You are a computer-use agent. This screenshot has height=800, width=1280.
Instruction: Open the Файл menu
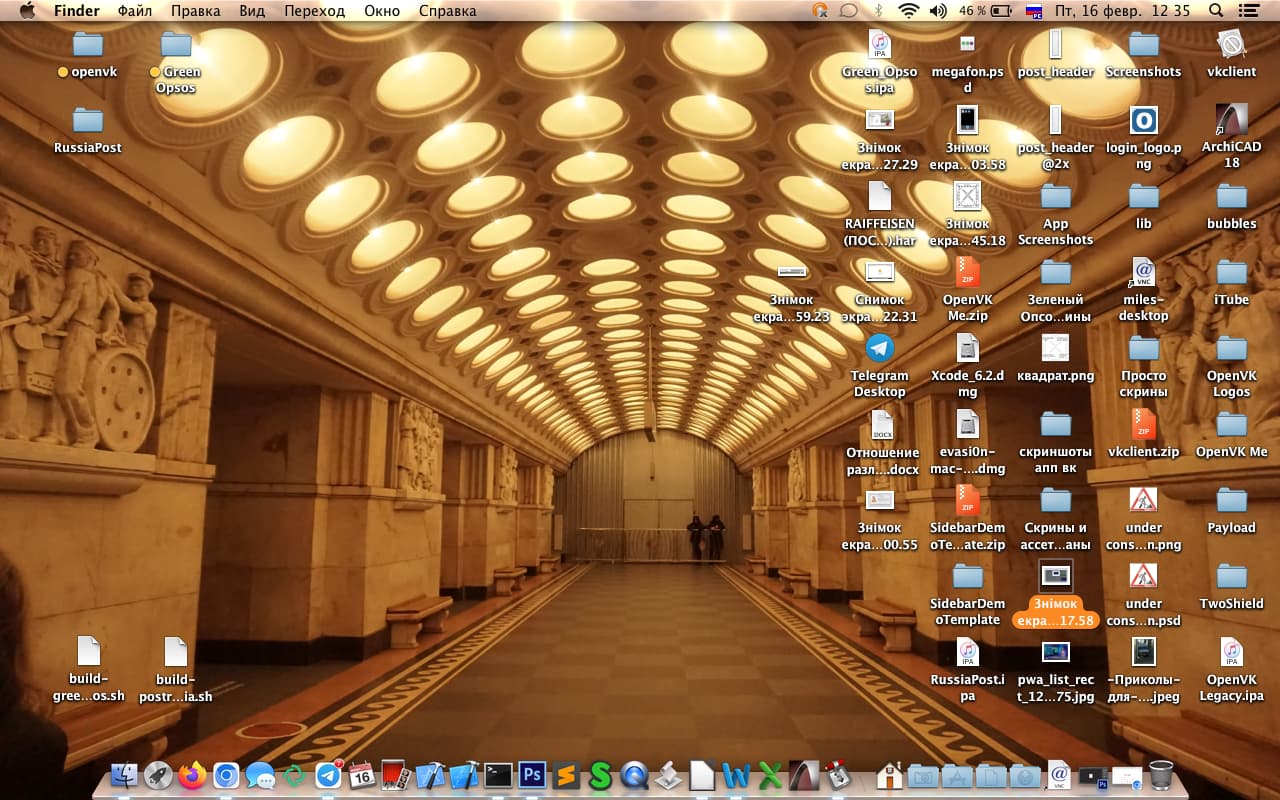[135, 11]
